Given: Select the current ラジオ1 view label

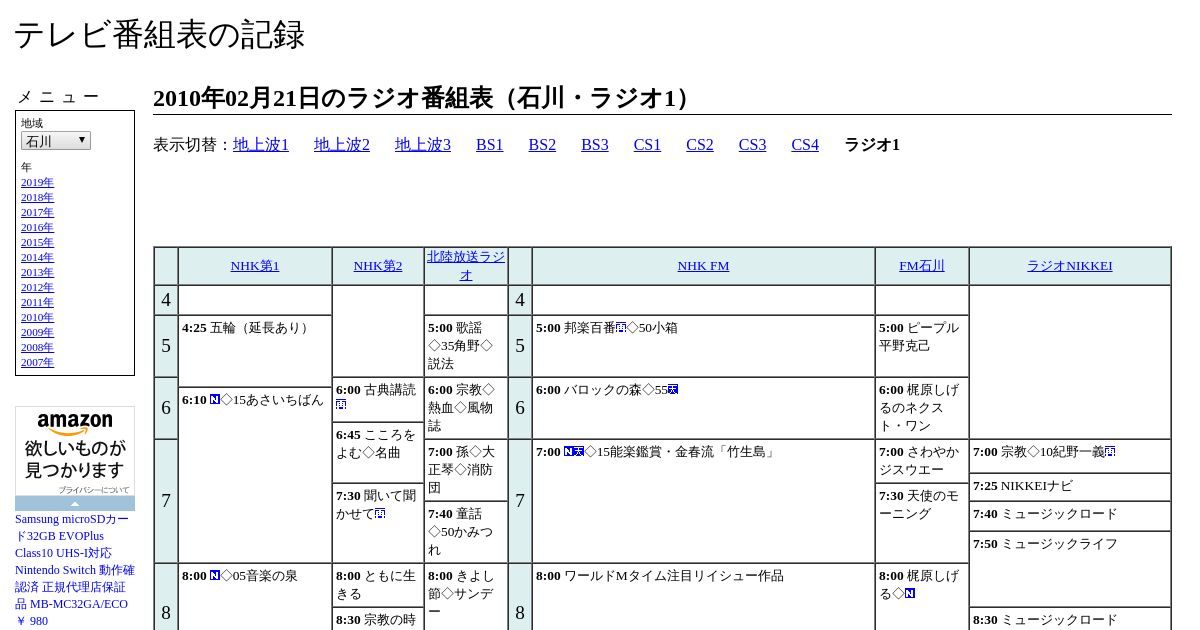Looking at the screenshot, I should [x=872, y=145].
